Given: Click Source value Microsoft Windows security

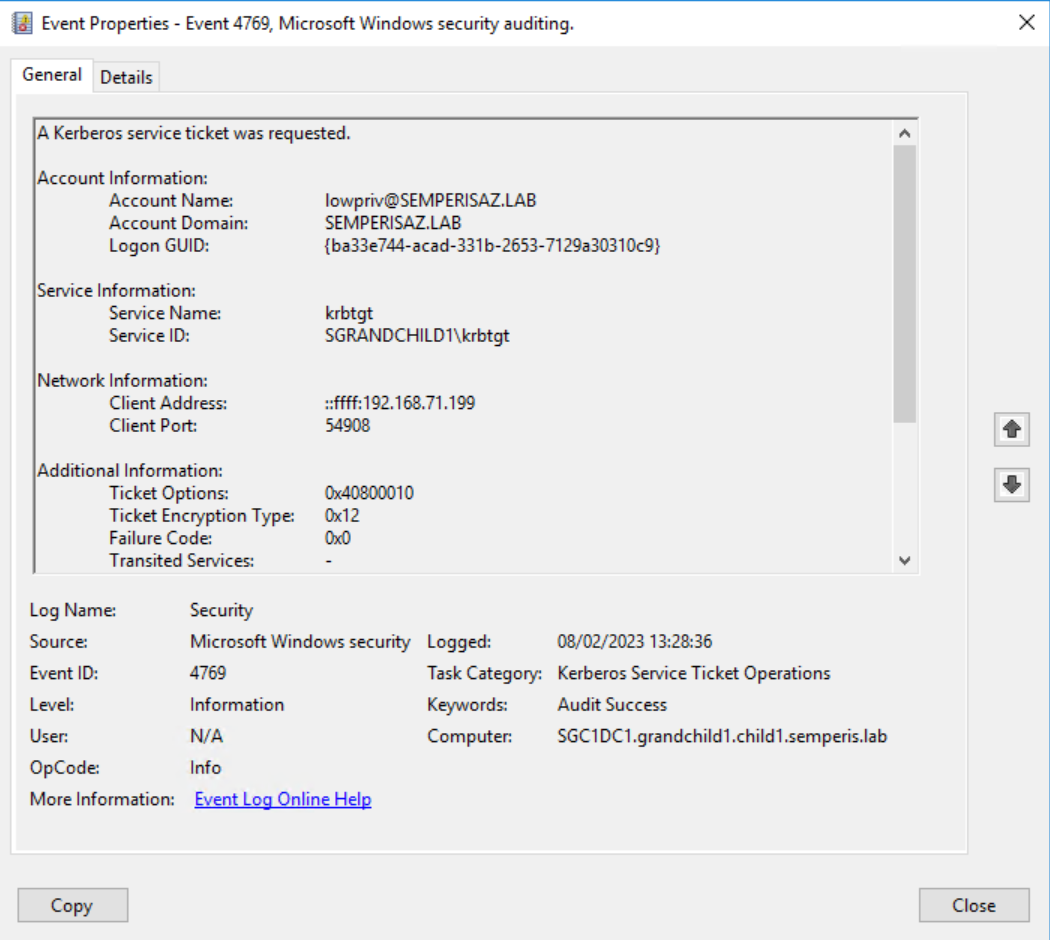Looking at the screenshot, I should pyautogui.click(x=300, y=641).
